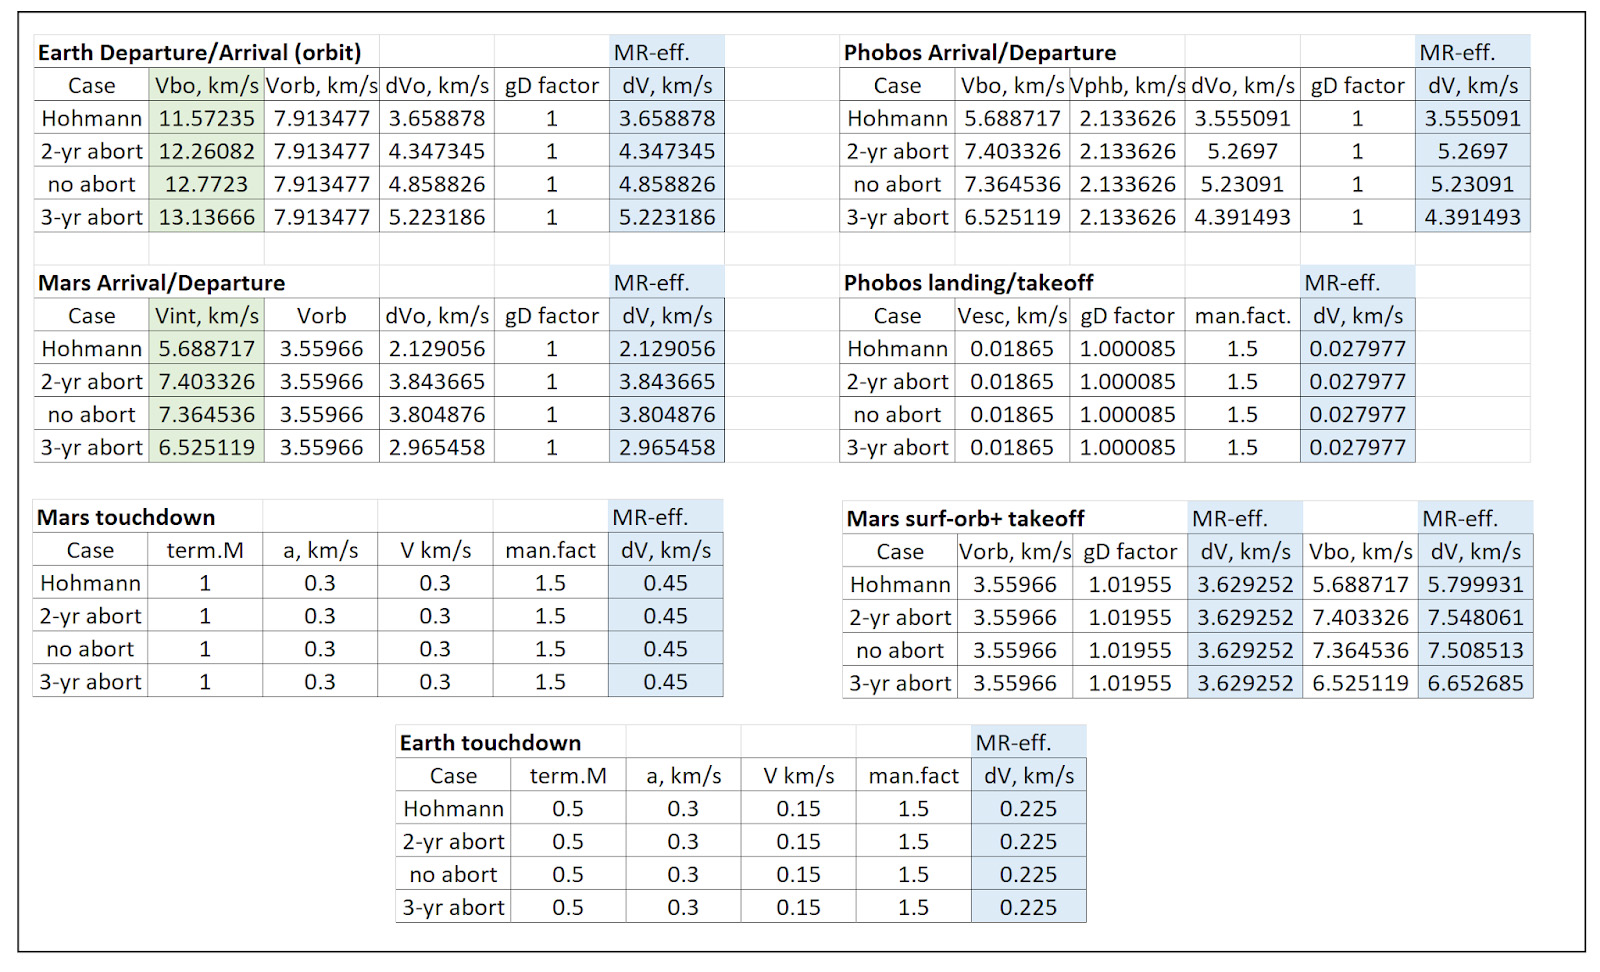Viewport: 1600px width, 972px height.
Task: Click the Mars touchdown table title
Action: tap(126, 517)
